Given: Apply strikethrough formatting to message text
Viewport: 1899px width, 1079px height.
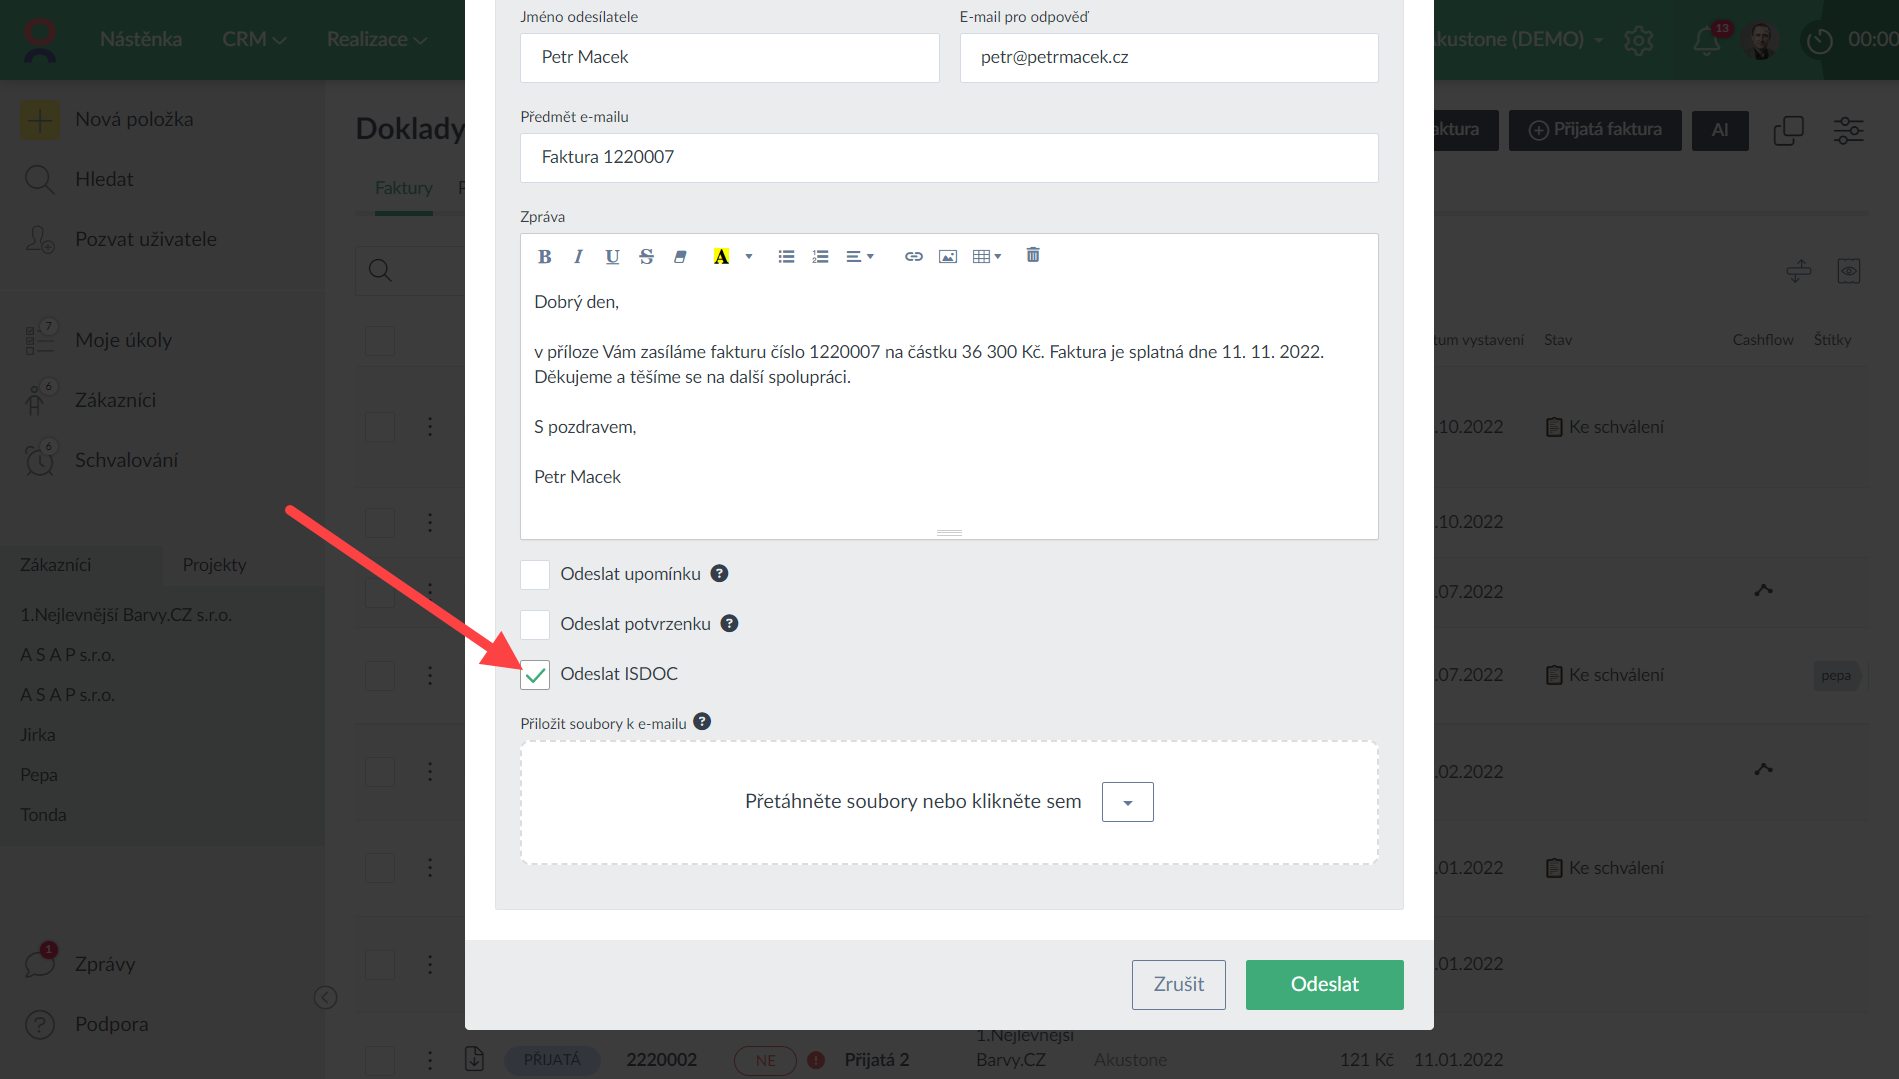Looking at the screenshot, I should point(646,257).
